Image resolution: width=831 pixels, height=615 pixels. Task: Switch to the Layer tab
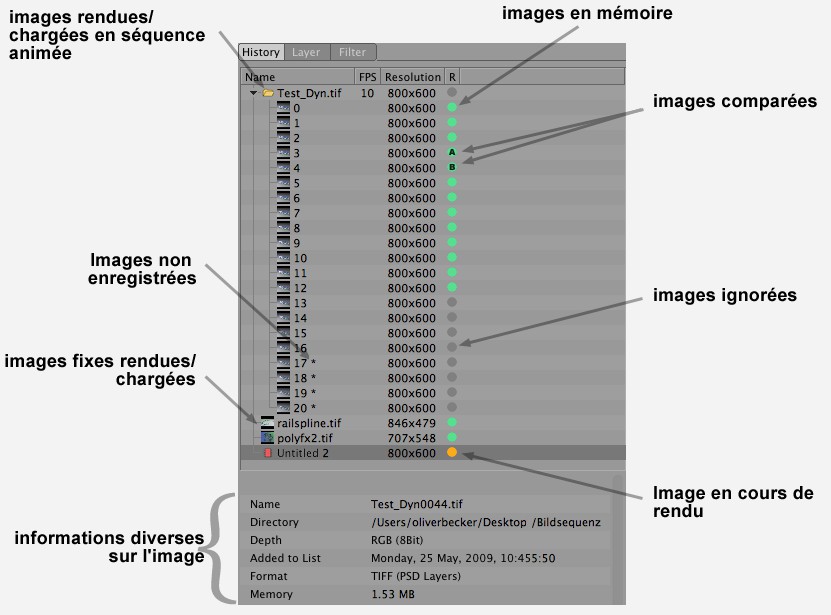pos(306,52)
